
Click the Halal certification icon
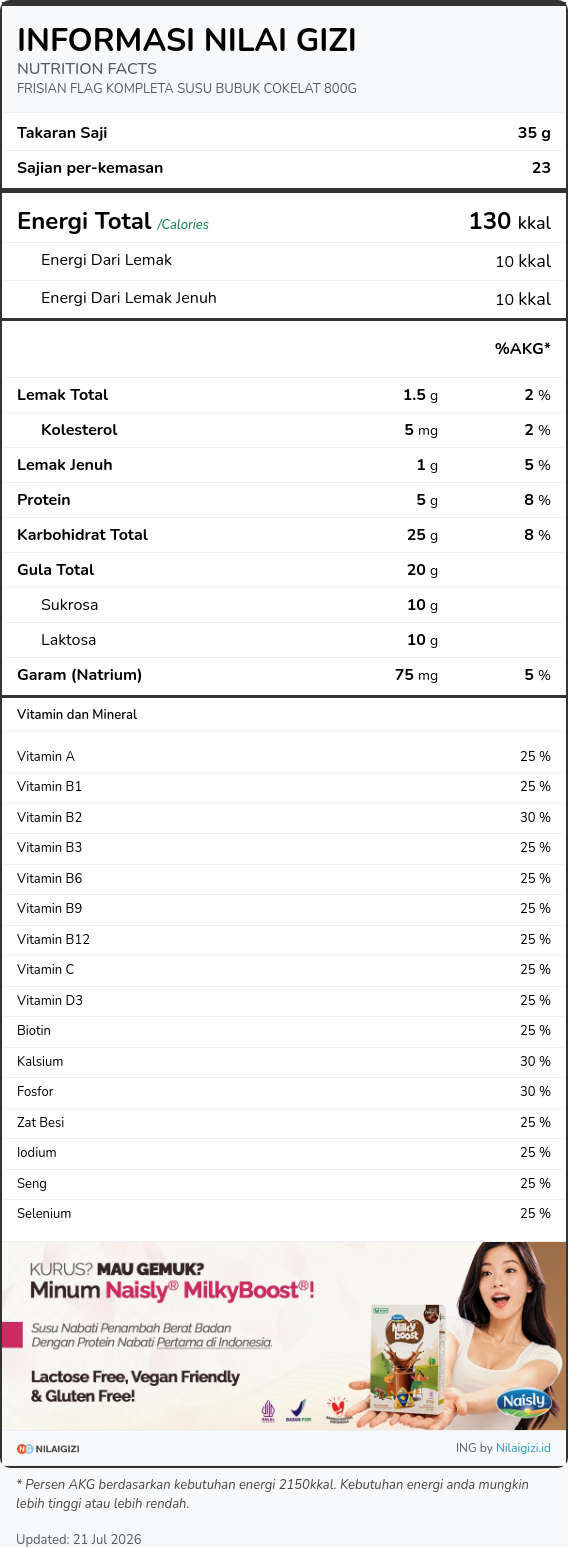pyautogui.click(x=268, y=1410)
